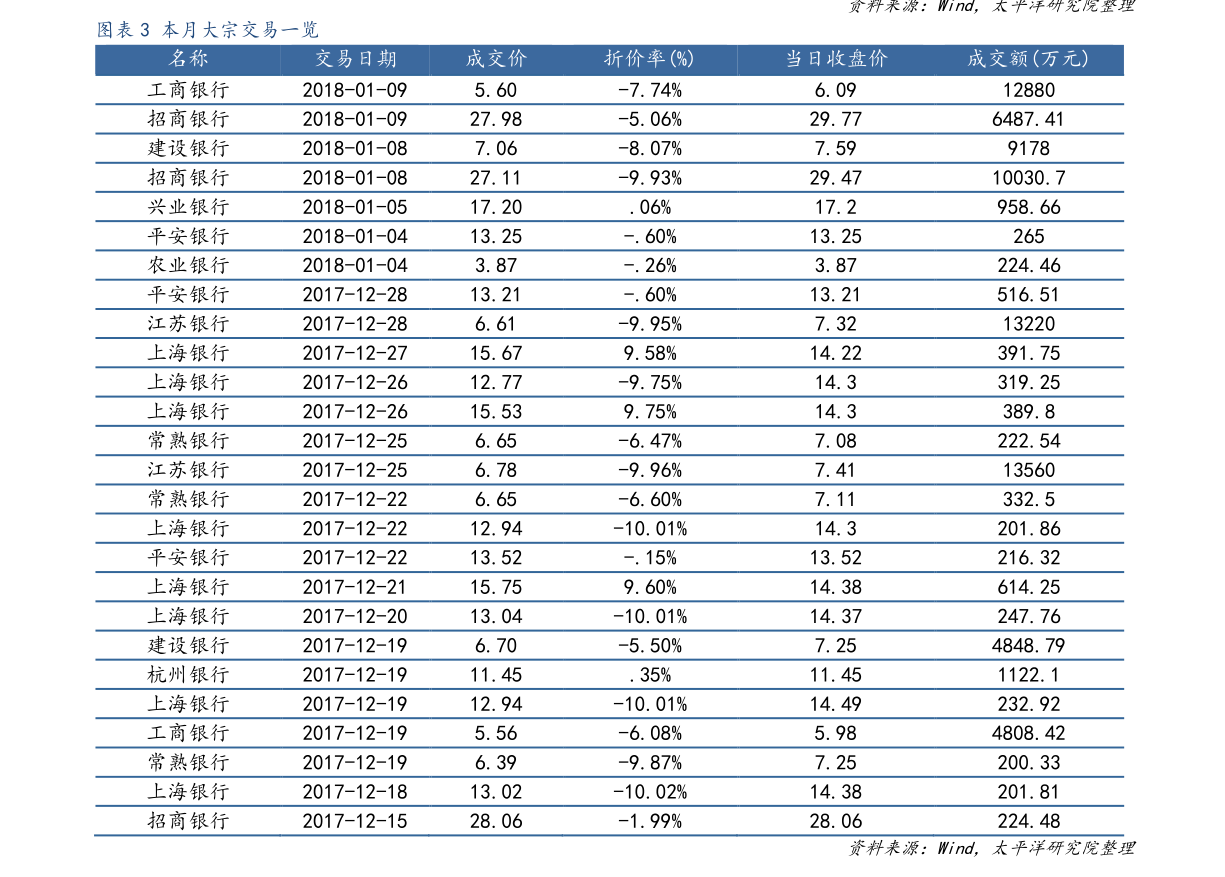Select the discount rate -7.74% cell
Viewport: 1225px width, 877px height.
click(650, 90)
